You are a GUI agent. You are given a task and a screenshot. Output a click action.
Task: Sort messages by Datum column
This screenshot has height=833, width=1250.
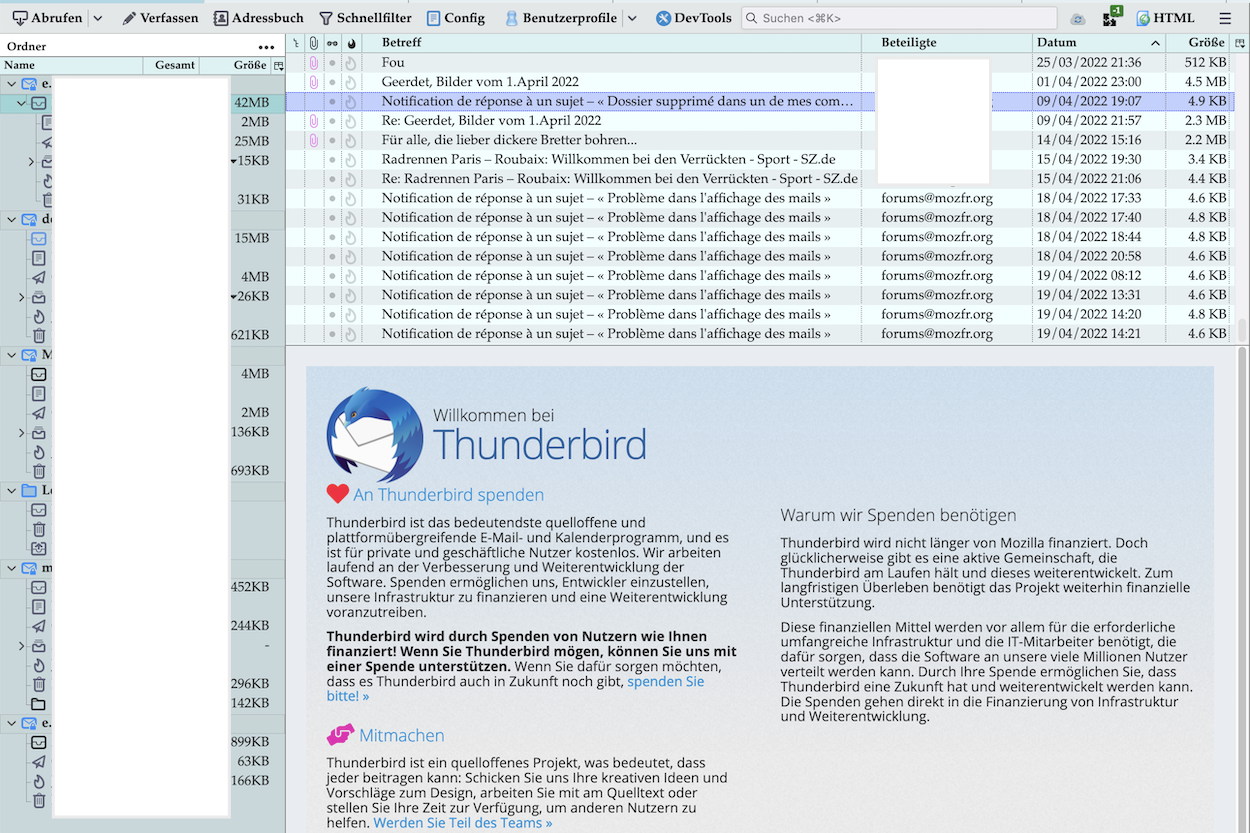(1099, 43)
